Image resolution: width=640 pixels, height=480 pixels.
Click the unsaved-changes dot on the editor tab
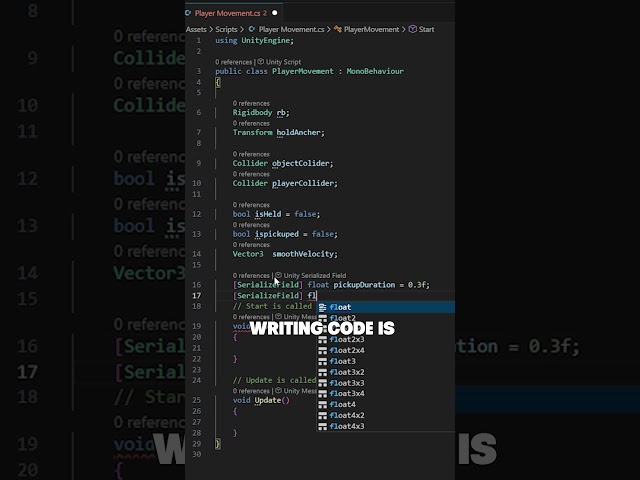click(x=275, y=13)
